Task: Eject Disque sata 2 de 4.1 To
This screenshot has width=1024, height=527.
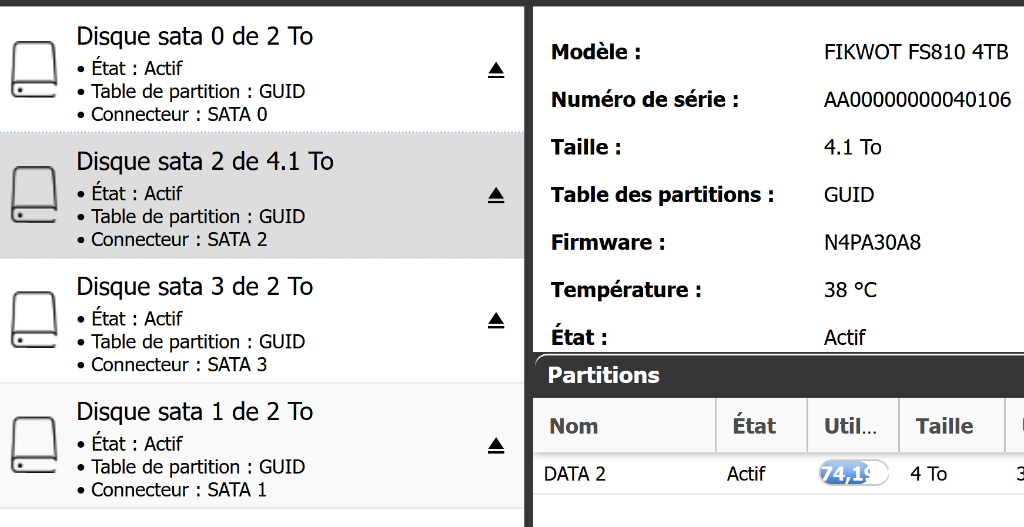Action: (496, 195)
